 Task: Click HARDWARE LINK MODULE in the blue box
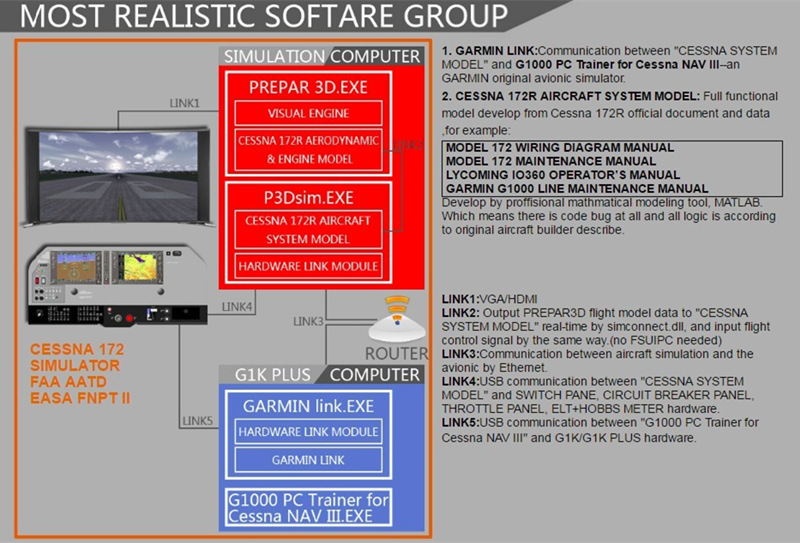(x=308, y=432)
